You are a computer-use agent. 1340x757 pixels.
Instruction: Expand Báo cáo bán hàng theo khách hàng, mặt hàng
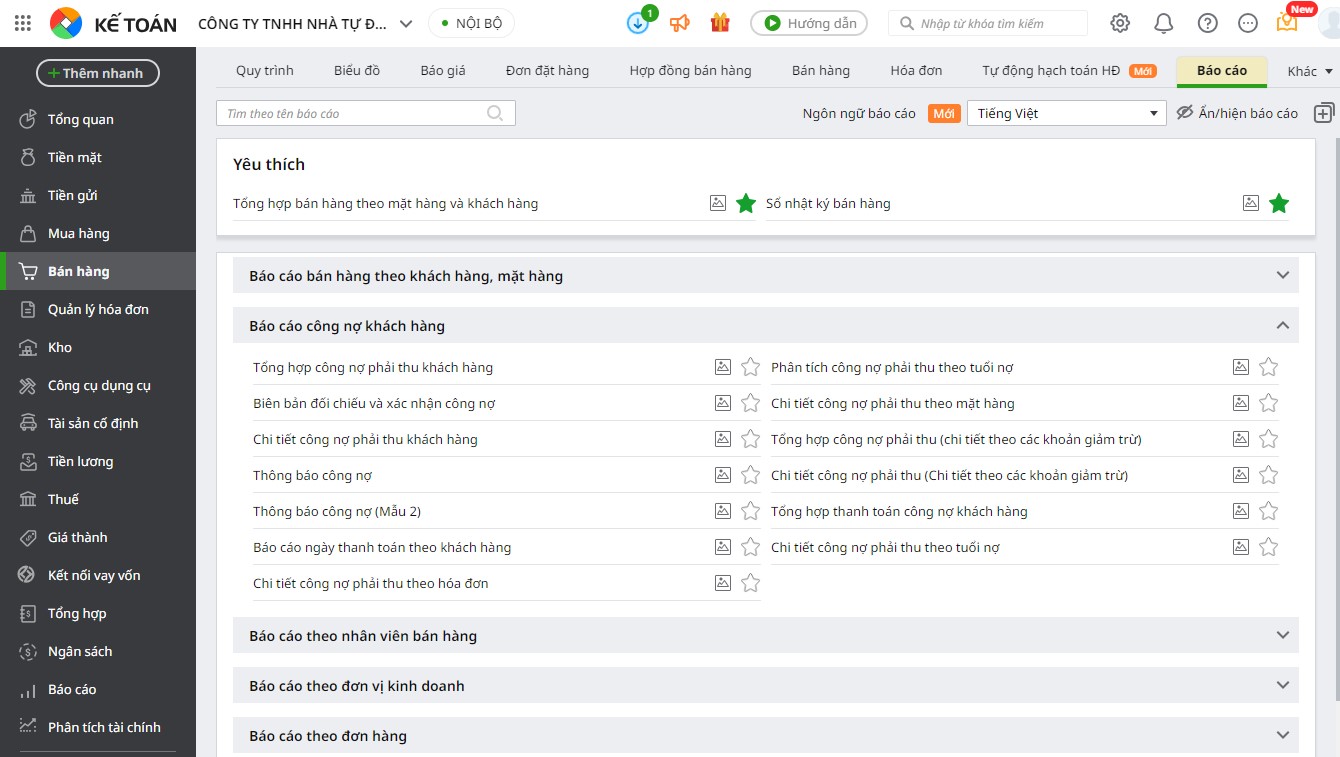pos(766,275)
